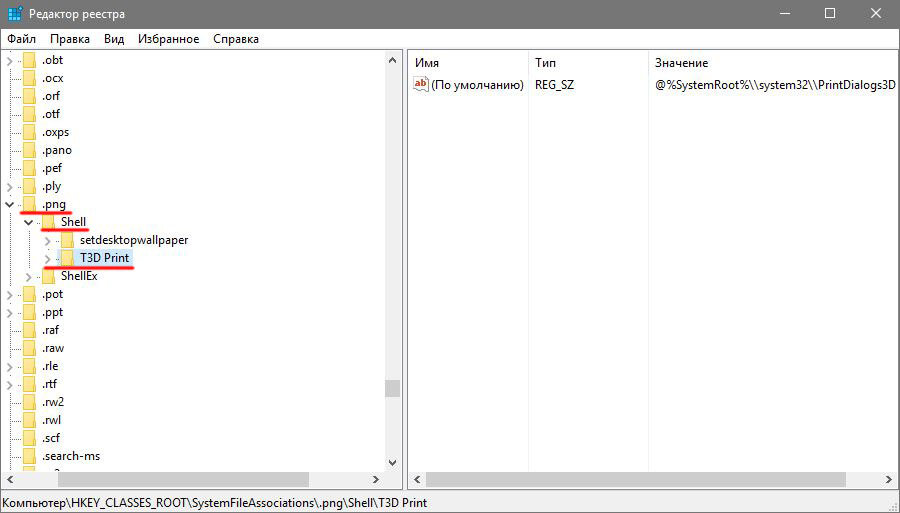Click the ShellEx folder icon
This screenshot has height=513, width=900.
pyautogui.click(x=48, y=276)
